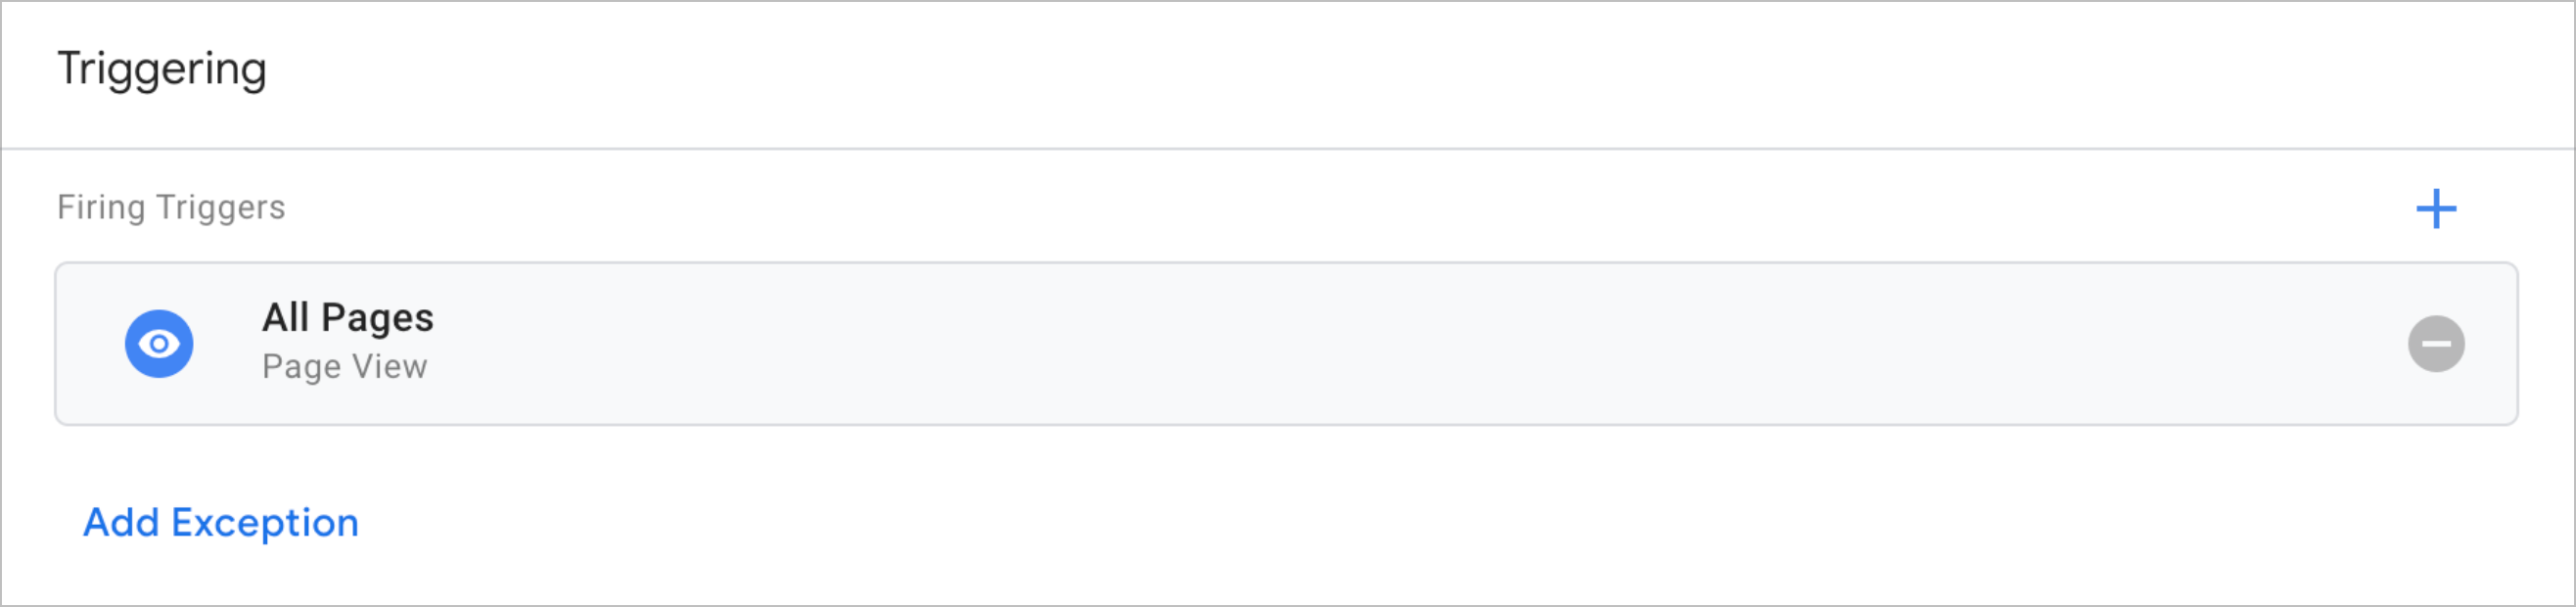2576x607 pixels.
Task: Add an exception to this tag
Action: pos(221,523)
